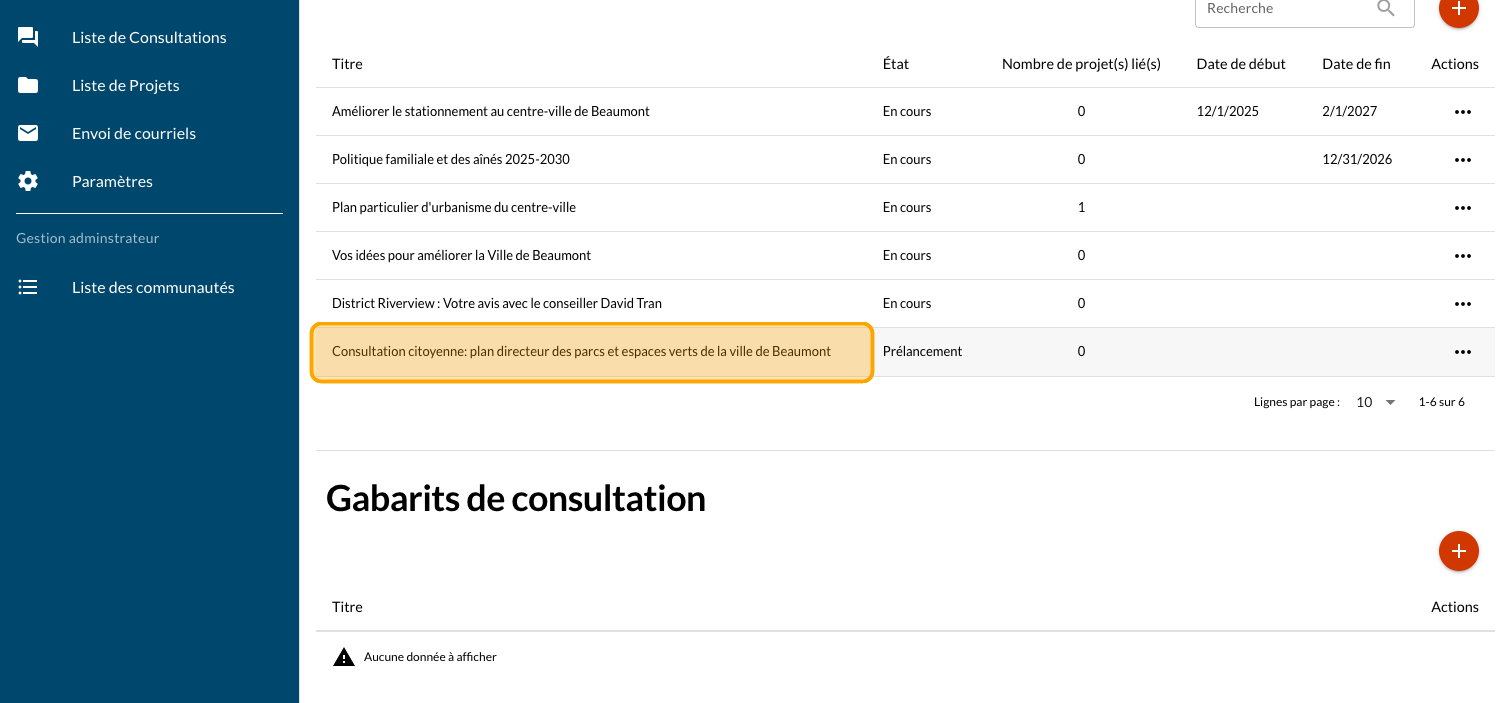The image size is (1511, 703).
Task: Open three-dot menu for Plan particulier d'urbanisme
Action: pyautogui.click(x=1462, y=208)
